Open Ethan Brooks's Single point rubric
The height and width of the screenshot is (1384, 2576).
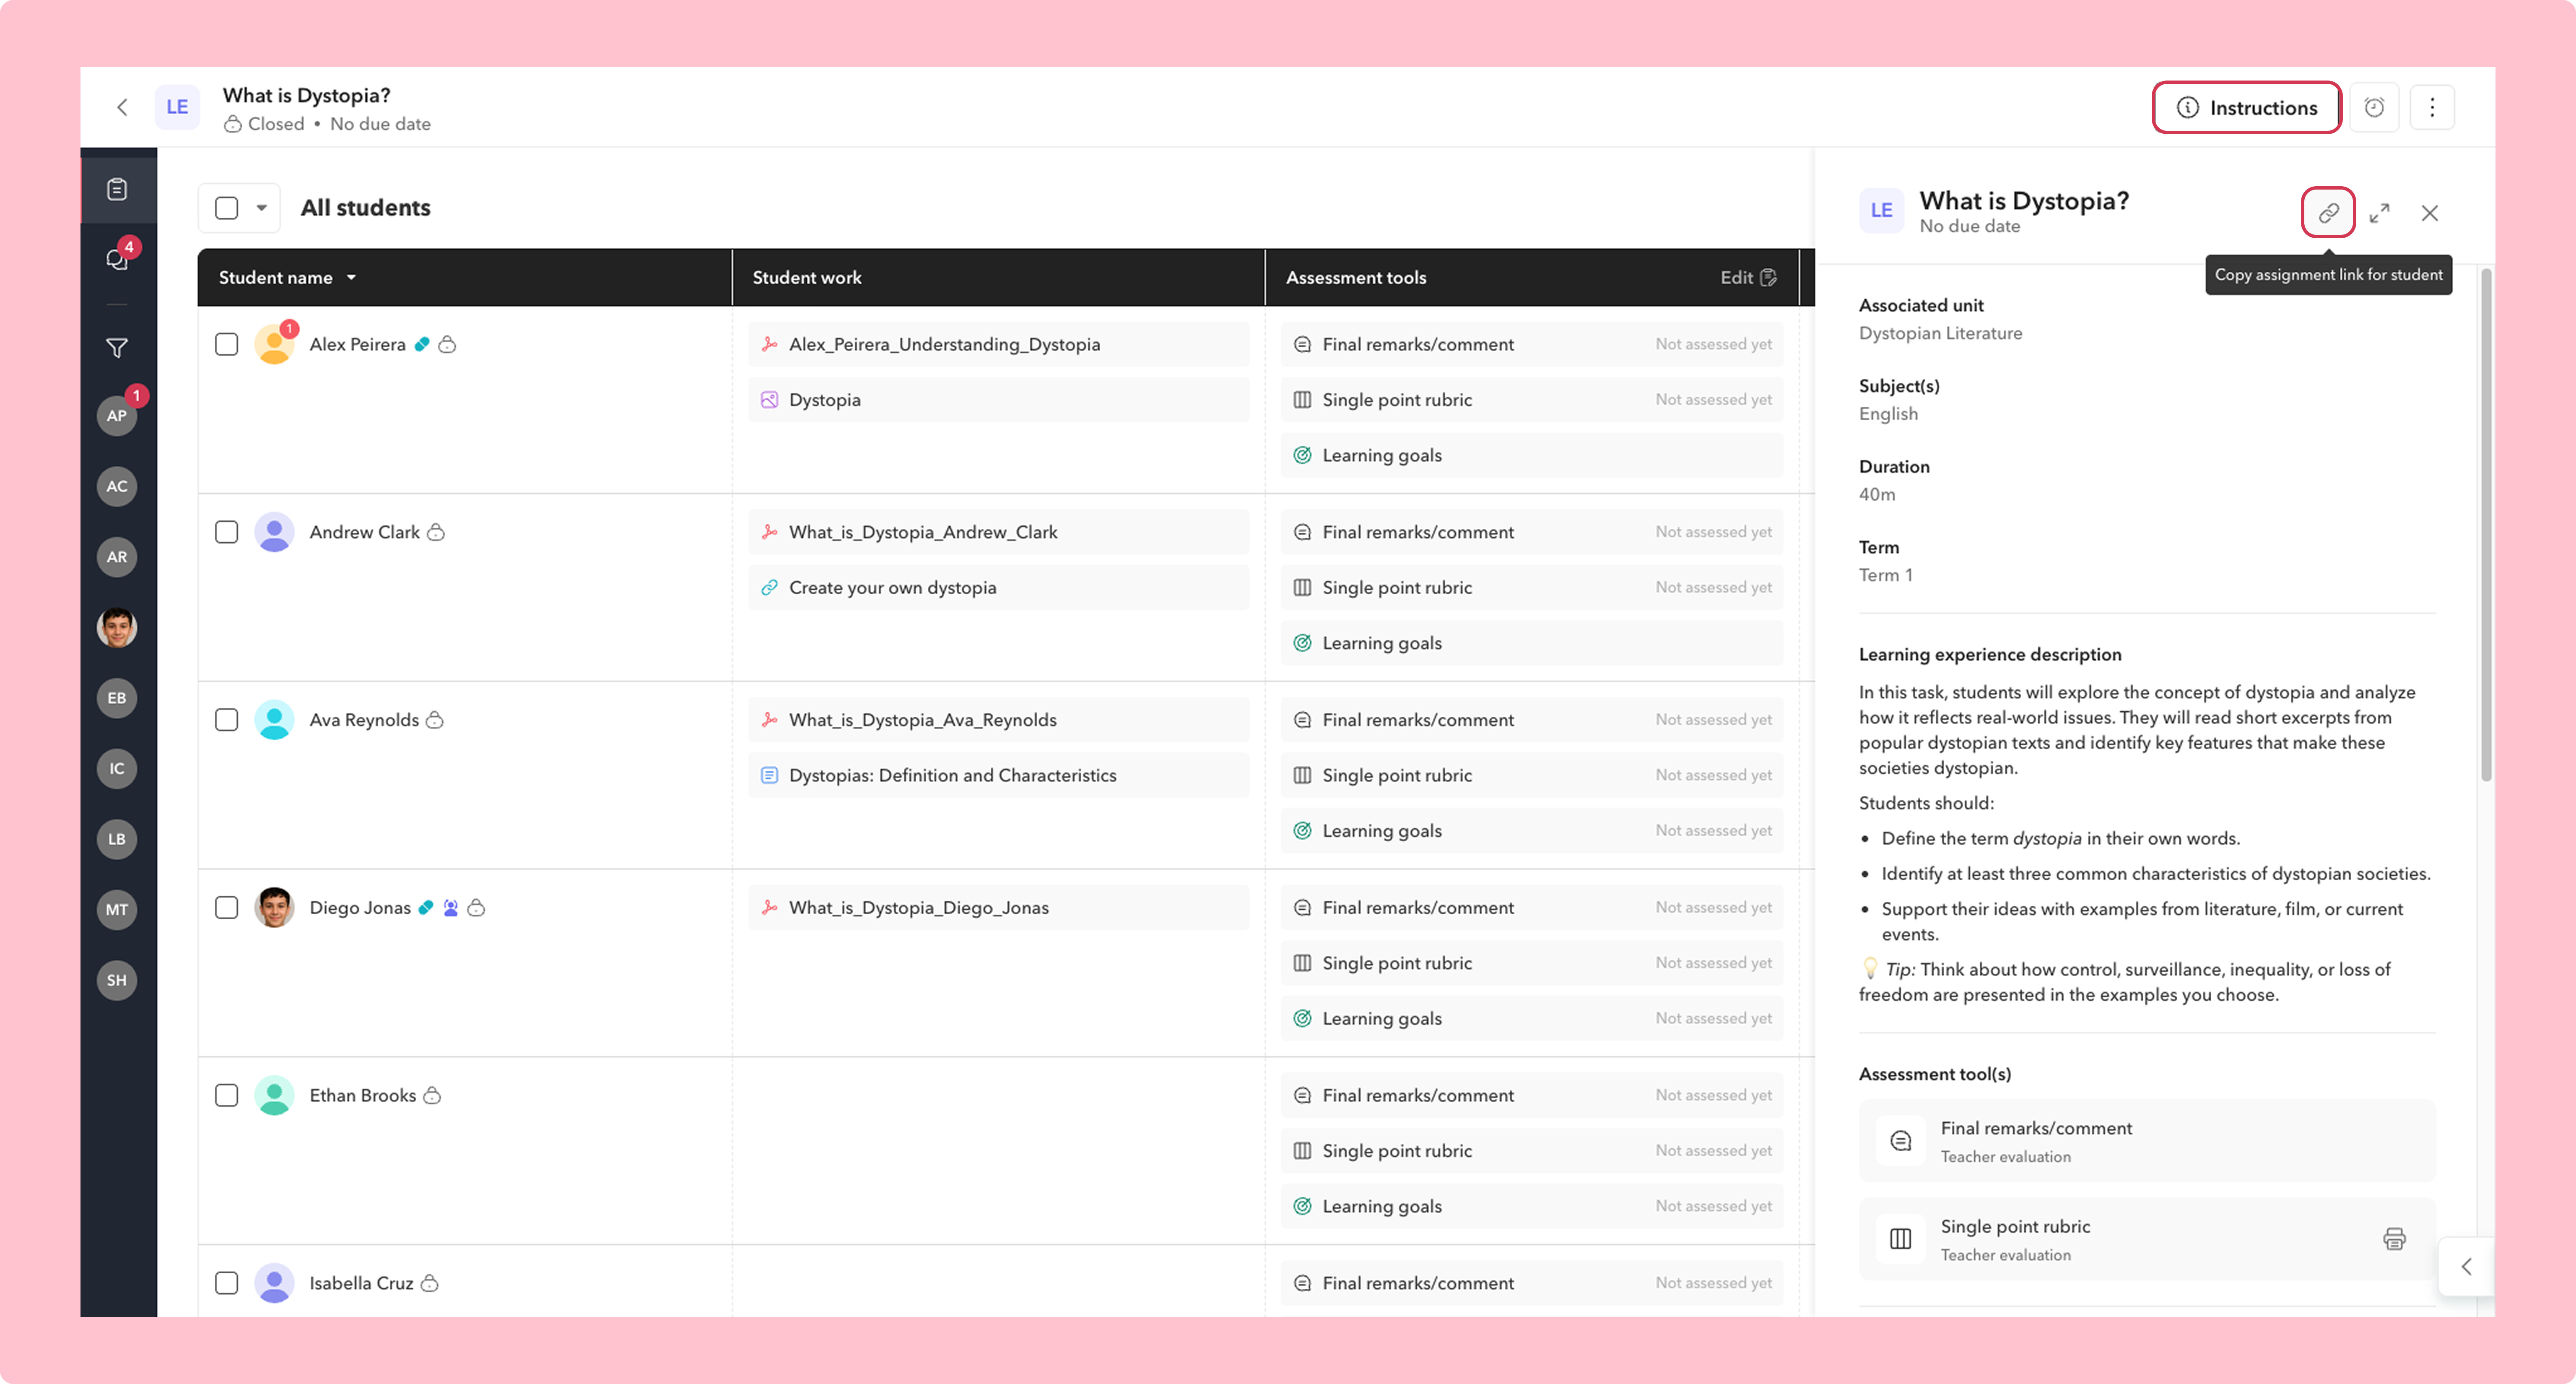pyautogui.click(x=1532, y=1151)
